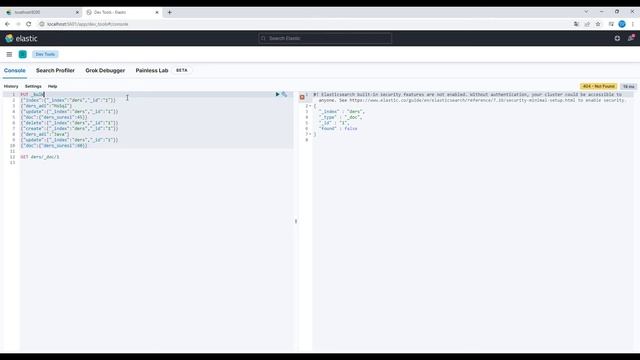The height and width of the screenshot is (360, 640).
Task: Click the browser address bar URL
Action: tap(87, 24)
